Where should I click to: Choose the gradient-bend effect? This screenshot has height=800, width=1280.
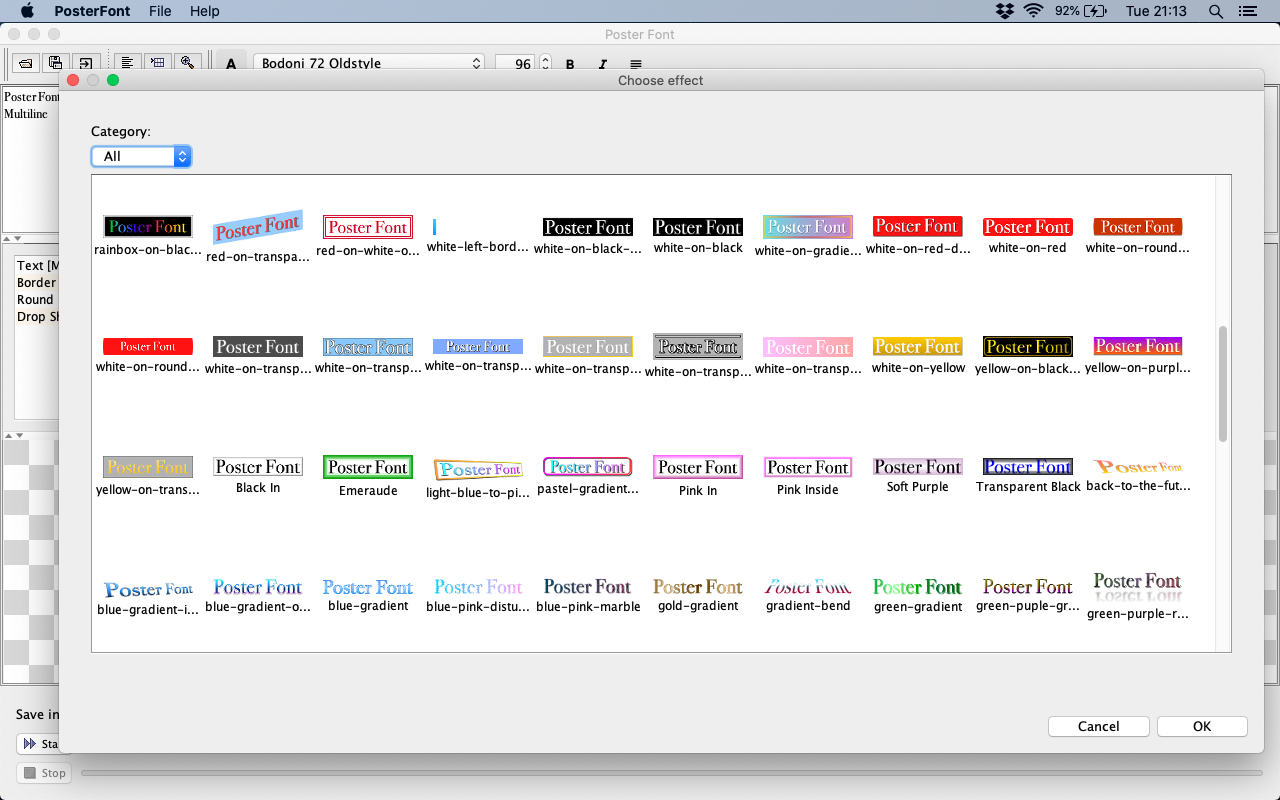[x=808, y=587]
